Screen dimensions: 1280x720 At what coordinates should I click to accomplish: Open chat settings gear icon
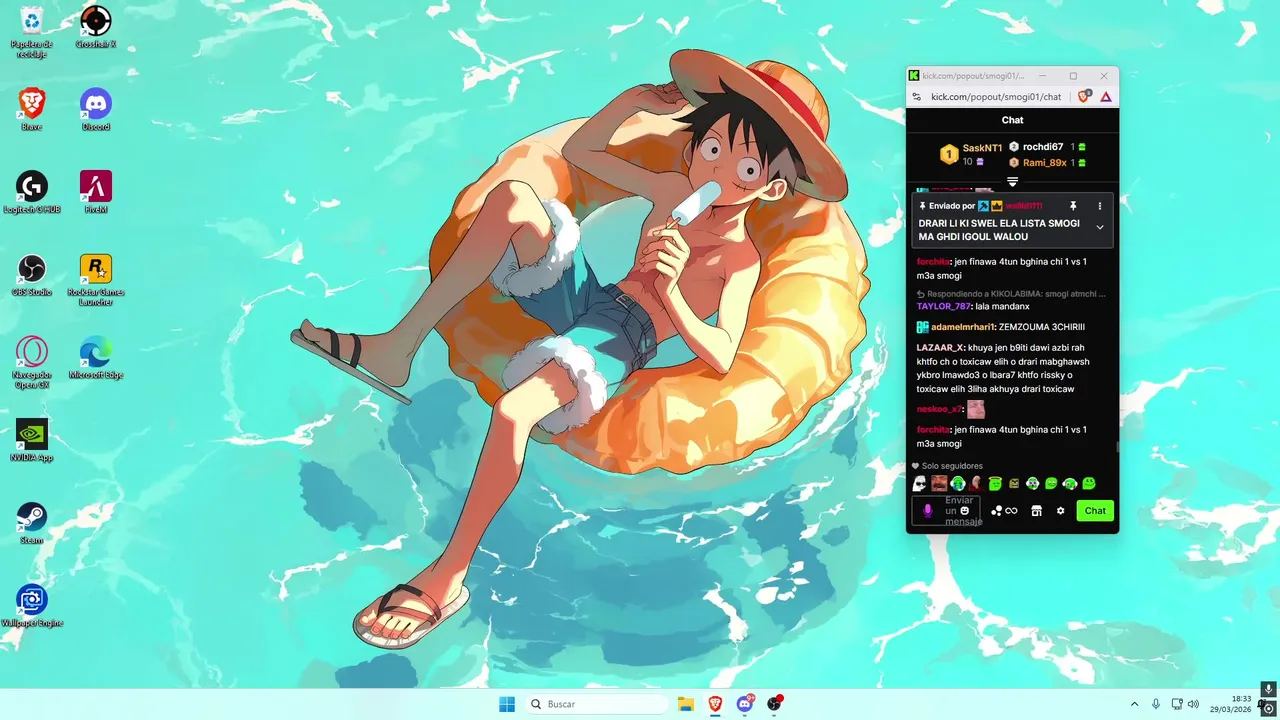pos(1061,511)
